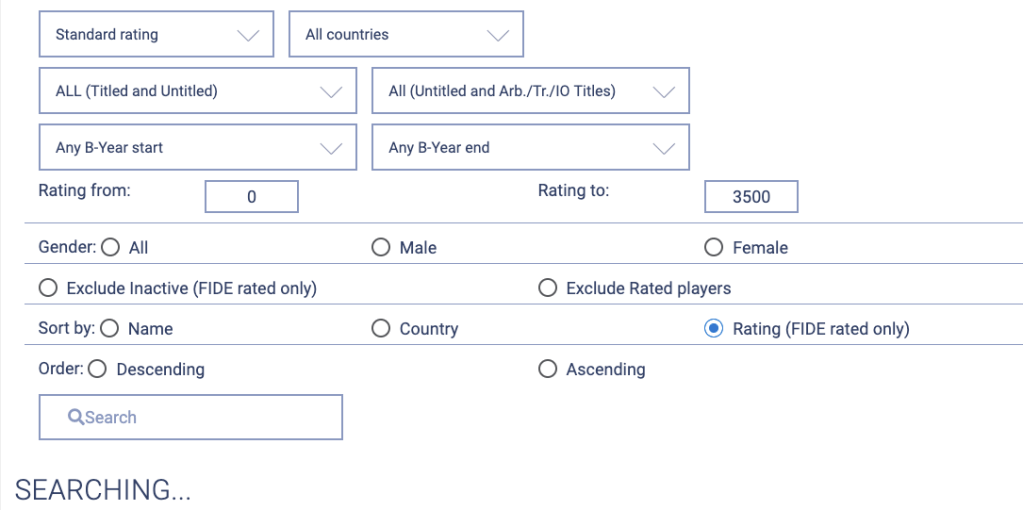Open the Any B-Year start dropdown
Screen dimensions: 1023x510
tap(197, 148)
